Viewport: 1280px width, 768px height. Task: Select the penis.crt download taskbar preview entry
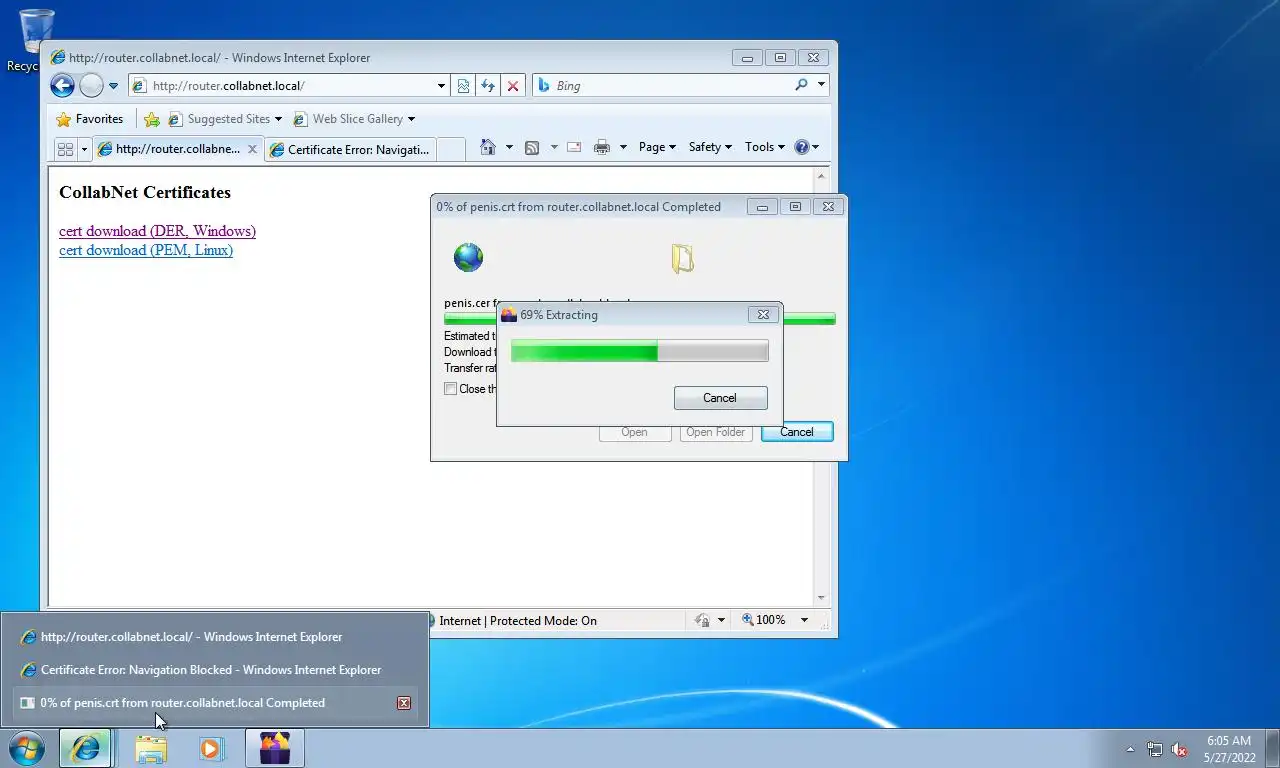click(215, 703)
